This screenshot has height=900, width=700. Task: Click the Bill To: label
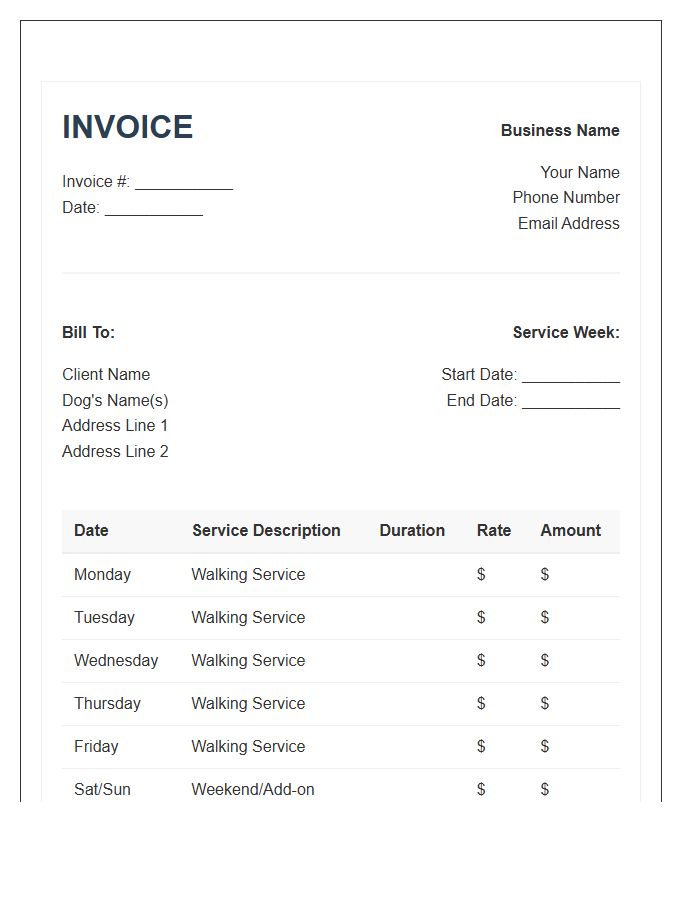(88, 332)
